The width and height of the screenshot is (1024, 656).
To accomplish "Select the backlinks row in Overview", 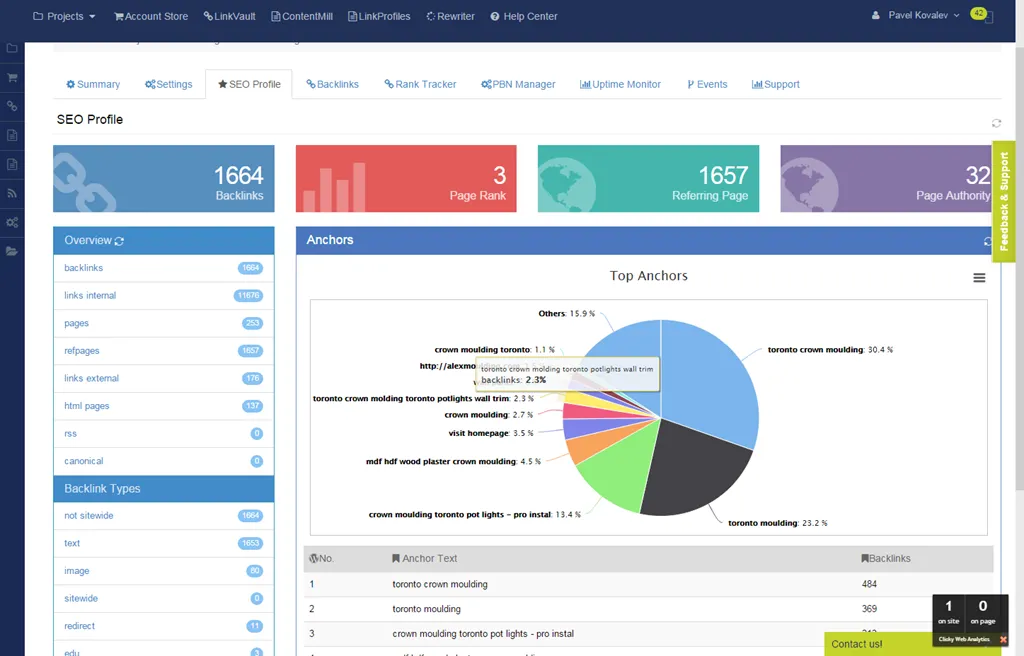I will pyautogui.click(x=164, y=268).
